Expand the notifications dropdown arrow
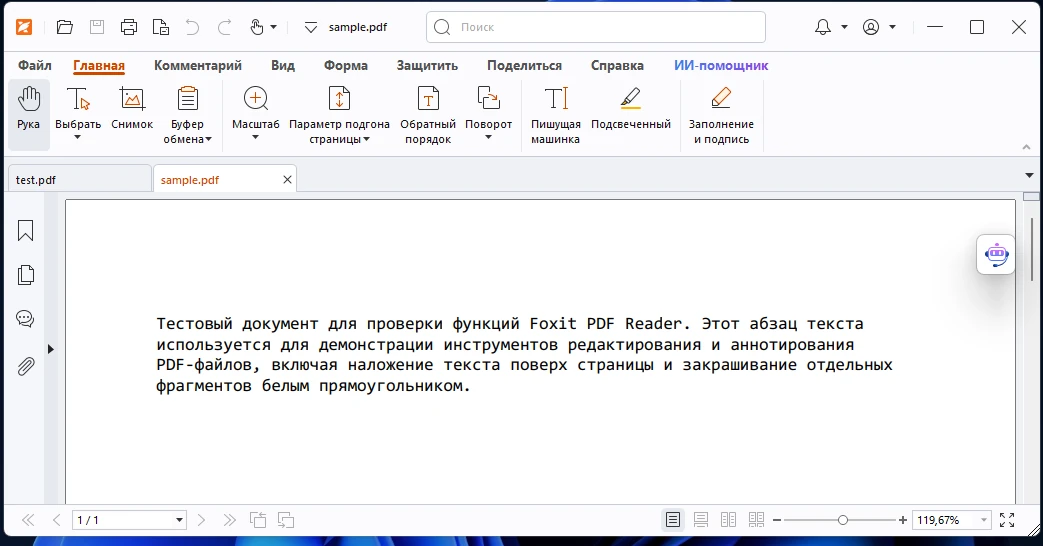The image size is (1043, 546). click(844, 27)
